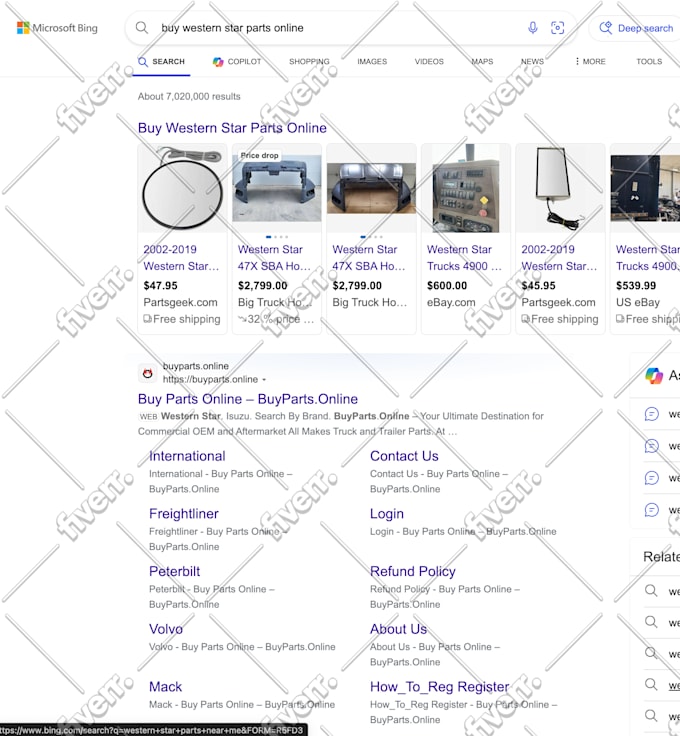Screen dimensions: 680x736
Task: Click the first chat bubble suggestion icon
Action: pyautogui.click(x=651, y=414)
